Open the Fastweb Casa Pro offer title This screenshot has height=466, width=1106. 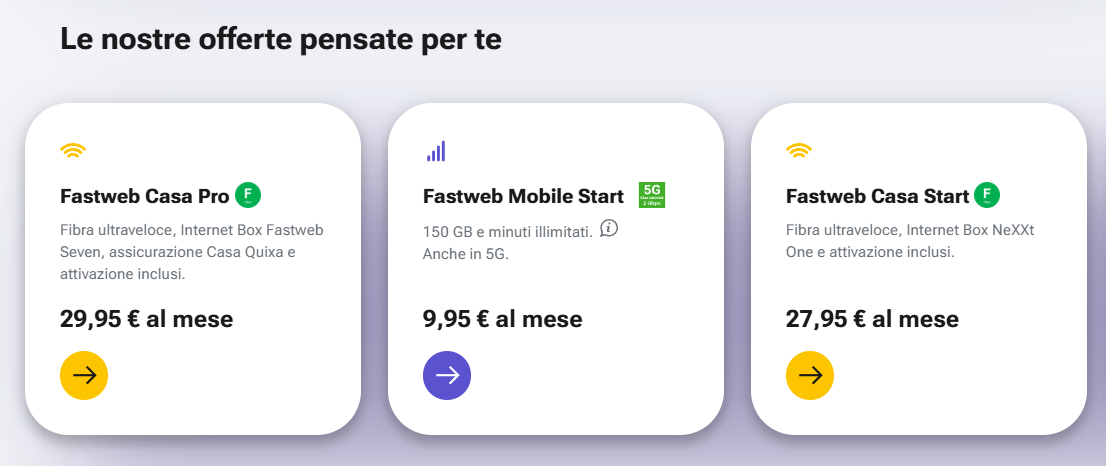[x=144, y=196]
